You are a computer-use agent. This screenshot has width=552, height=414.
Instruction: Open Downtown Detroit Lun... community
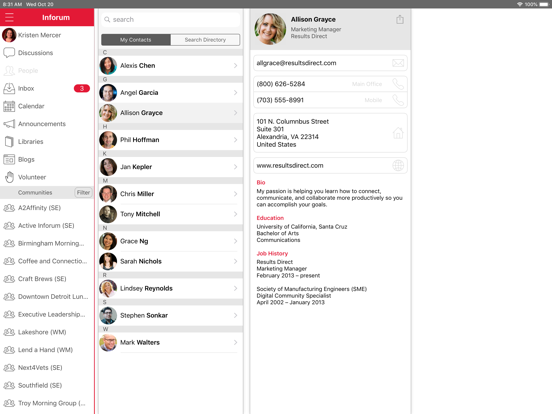(x=47, y=296)
